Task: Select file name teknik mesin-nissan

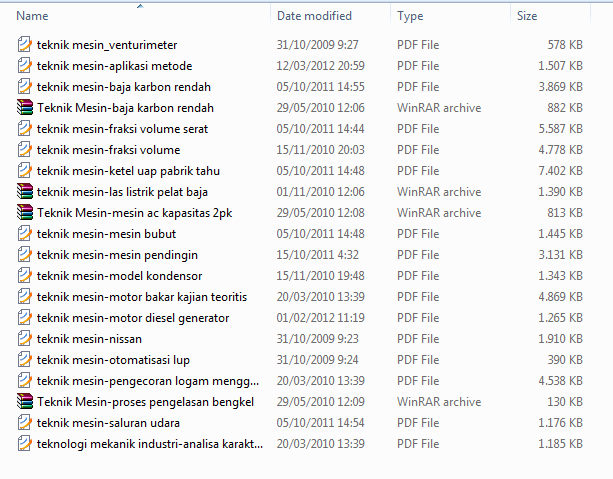Action: tap(90, 339)
